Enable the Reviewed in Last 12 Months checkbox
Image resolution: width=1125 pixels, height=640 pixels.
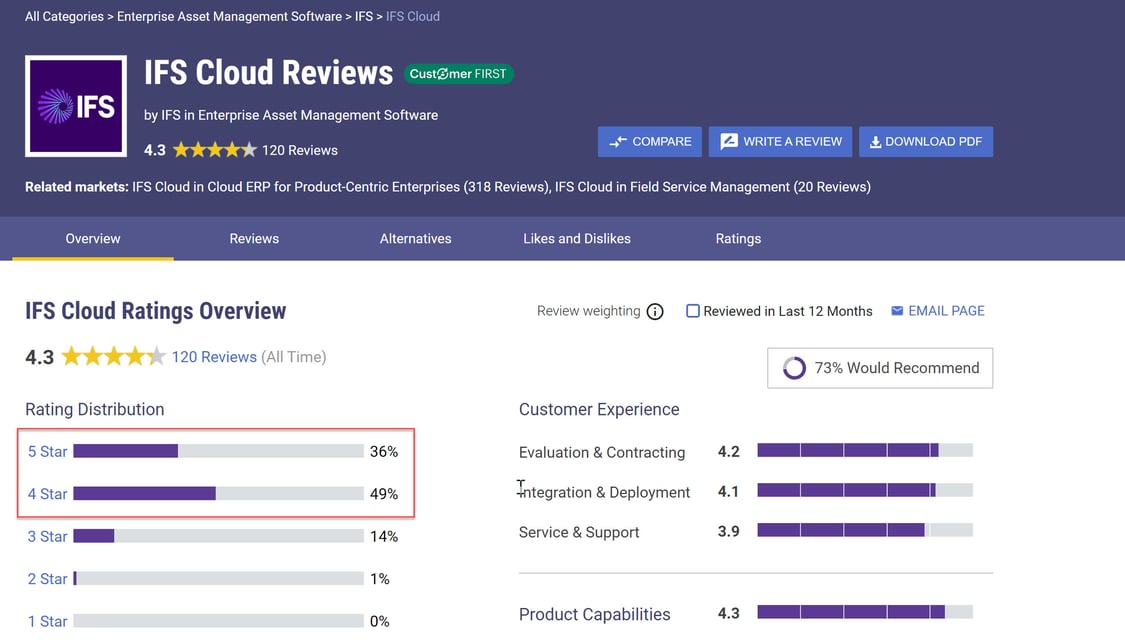point(692,311)
